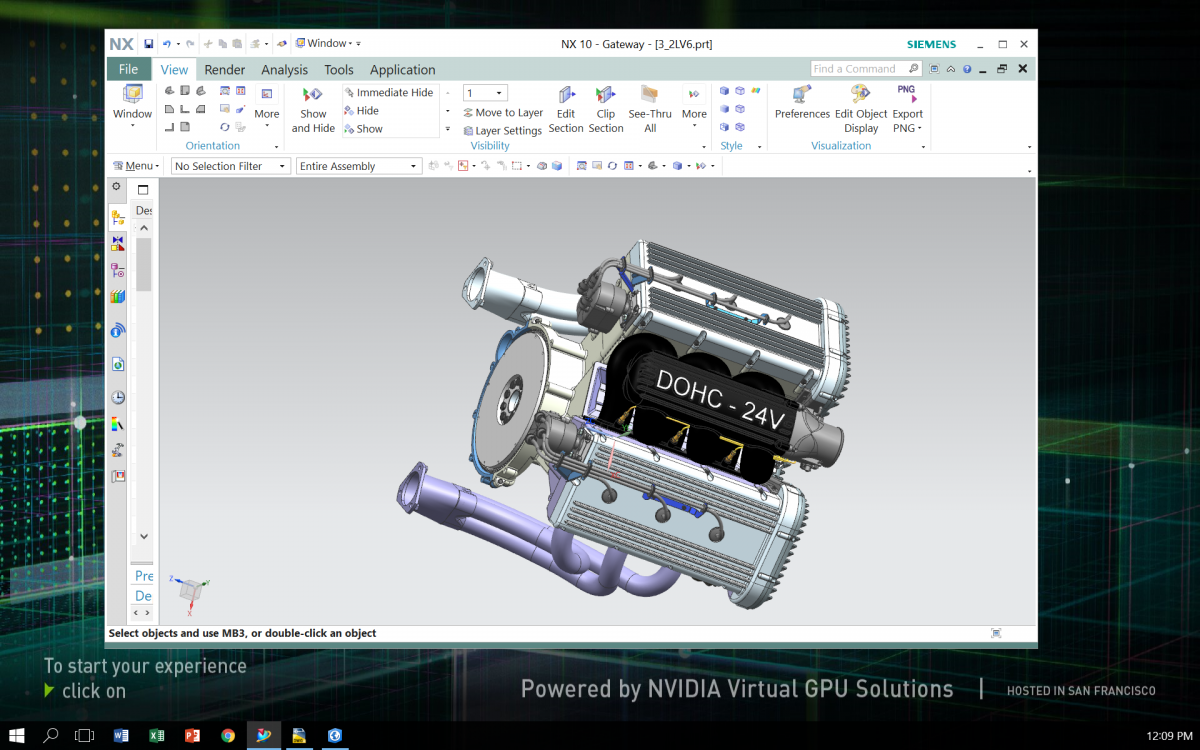Switch to the Tools tab
The width and height of the screenshot is (1200, 750).
click(339, 69)
